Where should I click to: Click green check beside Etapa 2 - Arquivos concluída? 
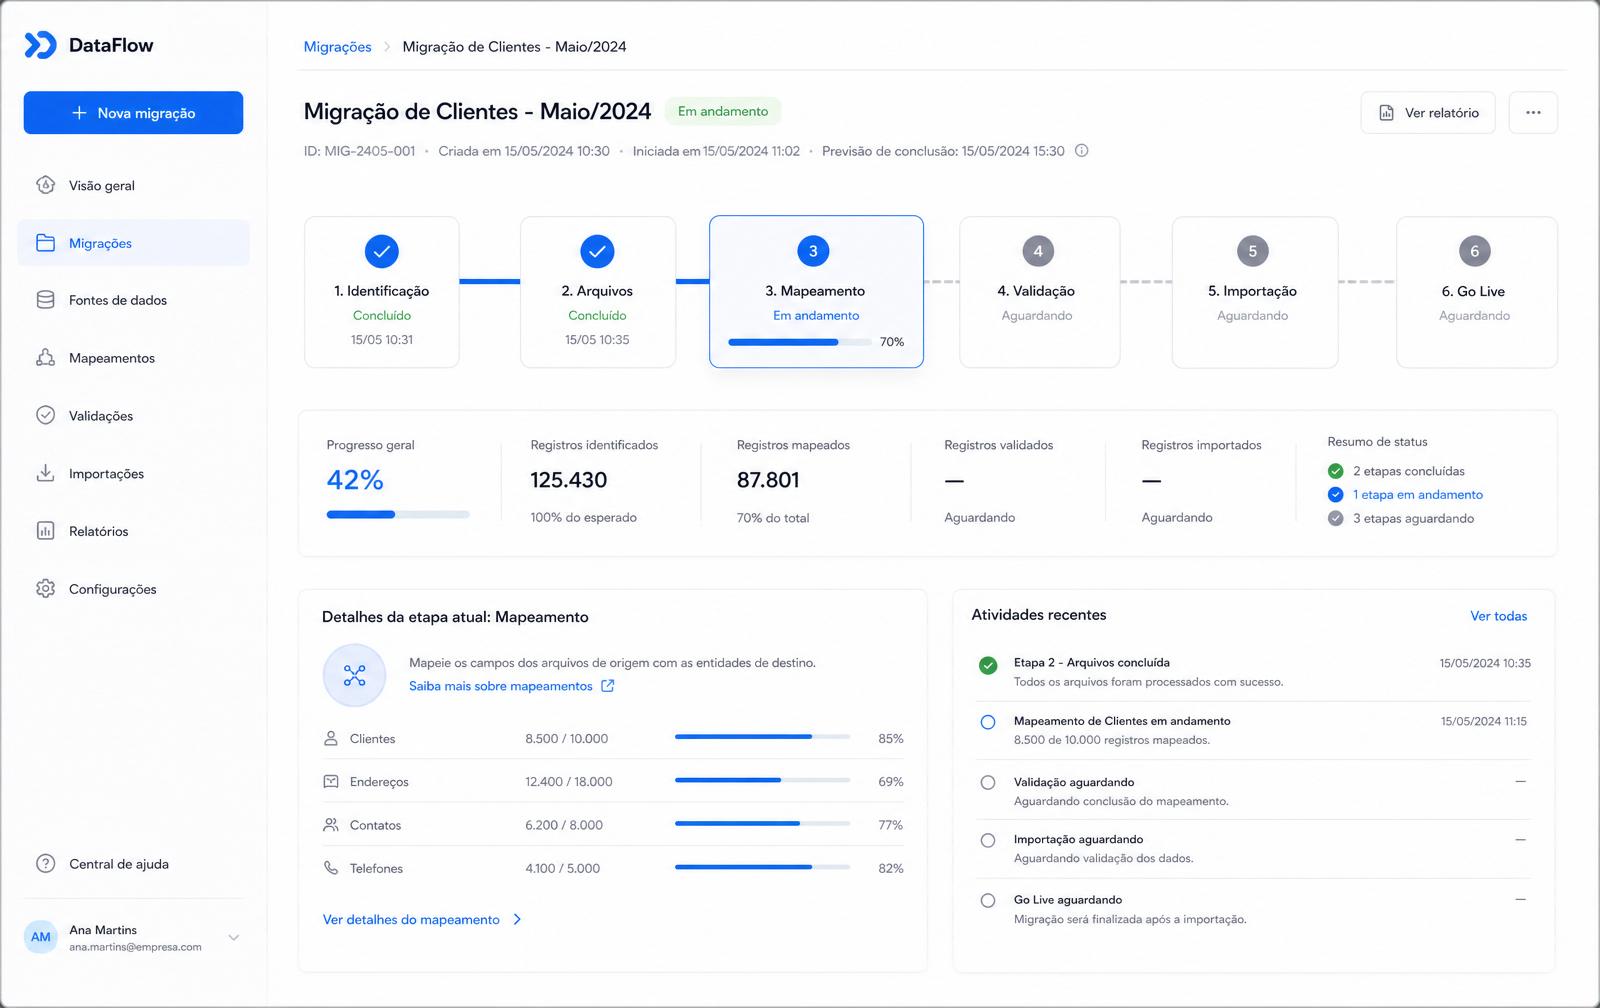click(x=988, y=666)
